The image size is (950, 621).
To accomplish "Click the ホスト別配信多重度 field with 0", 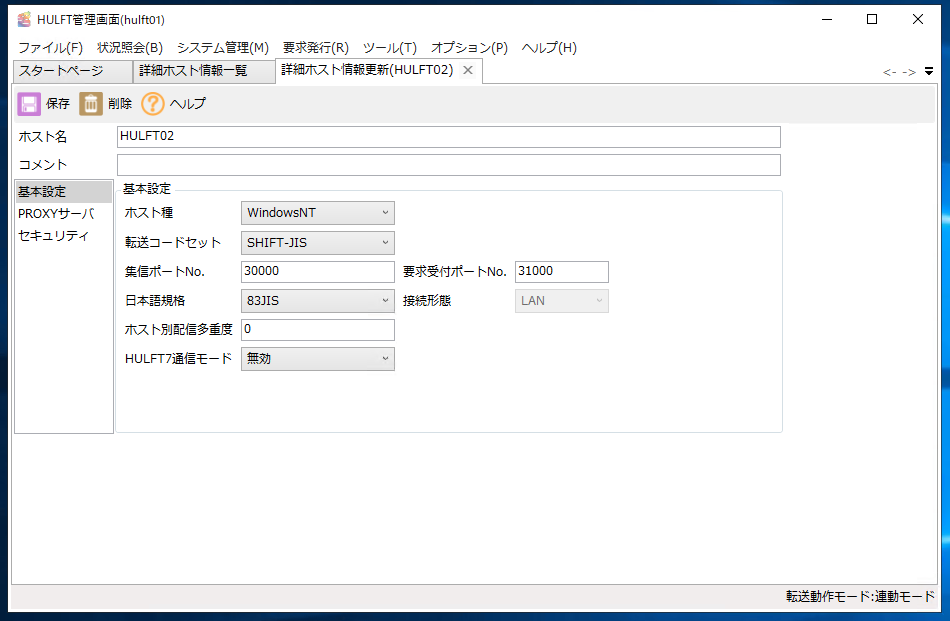I will click(317, 330).
